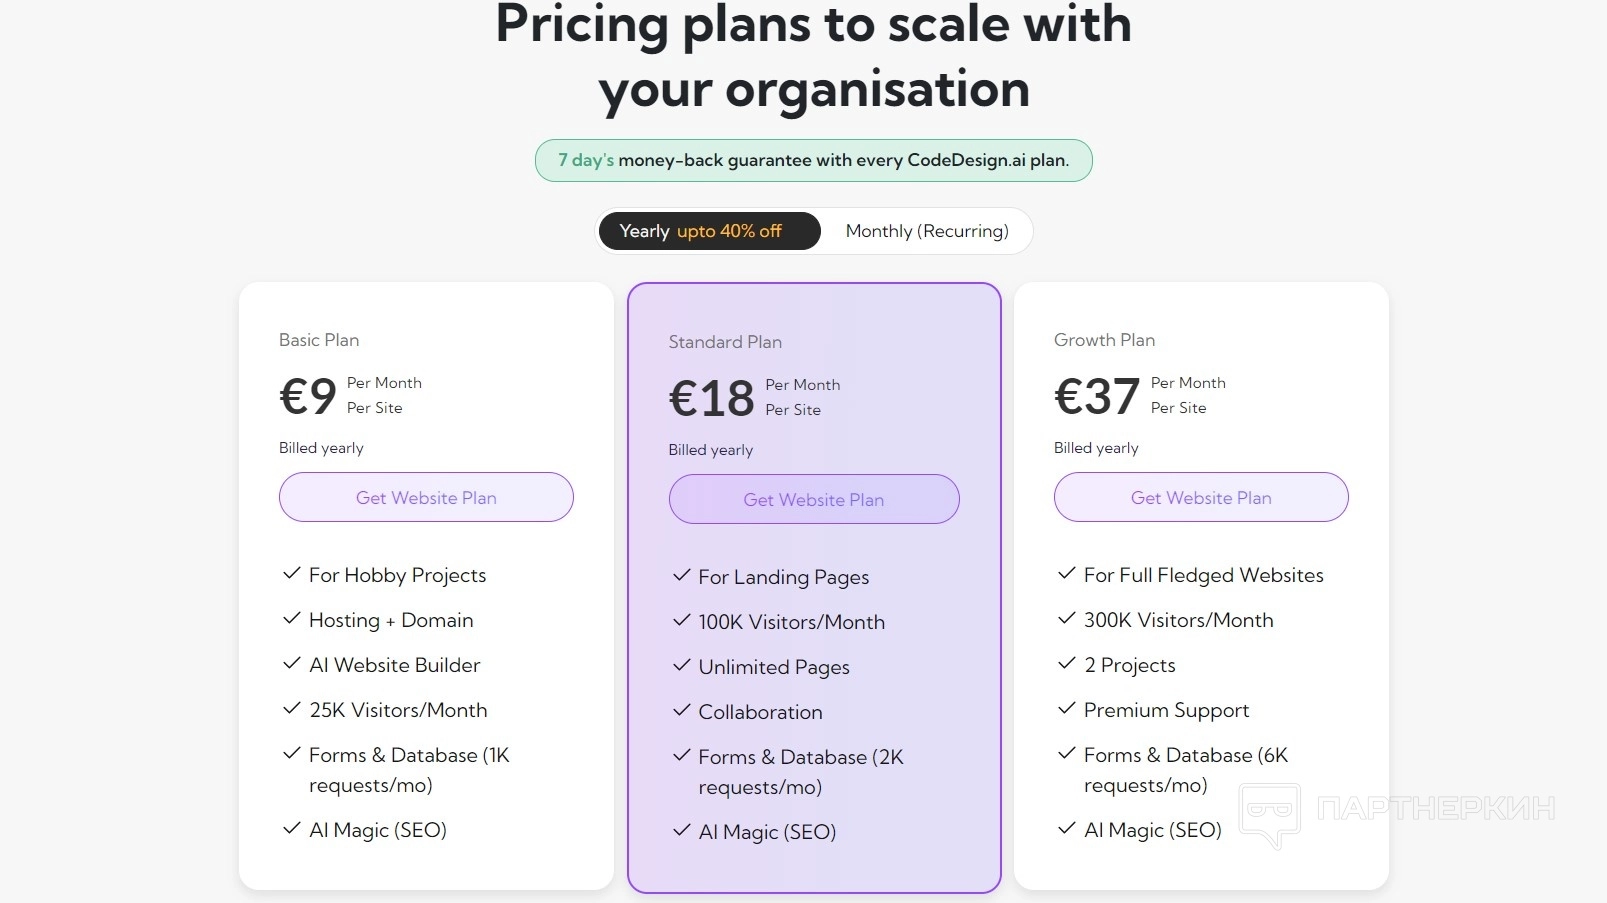Viewport: 1607px width, 903px height.
Task: Click the Partnerkin watermark logo icon
Action: click(1270, 814)
